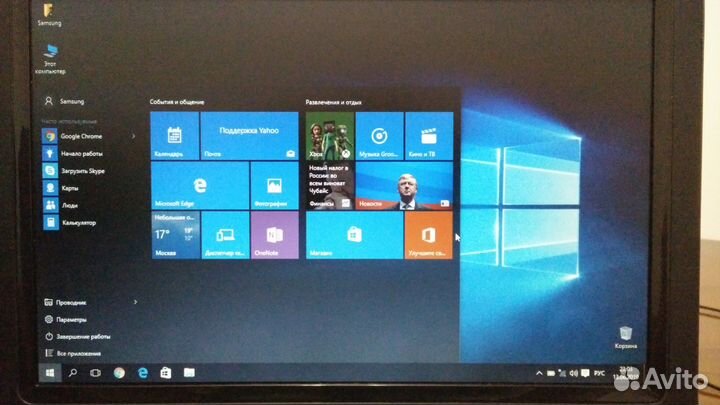This screenshot has width=720, height=405.
Task: Open the Mail tile showing Поддержка Yahoo
Action: [x=249, y=136]
